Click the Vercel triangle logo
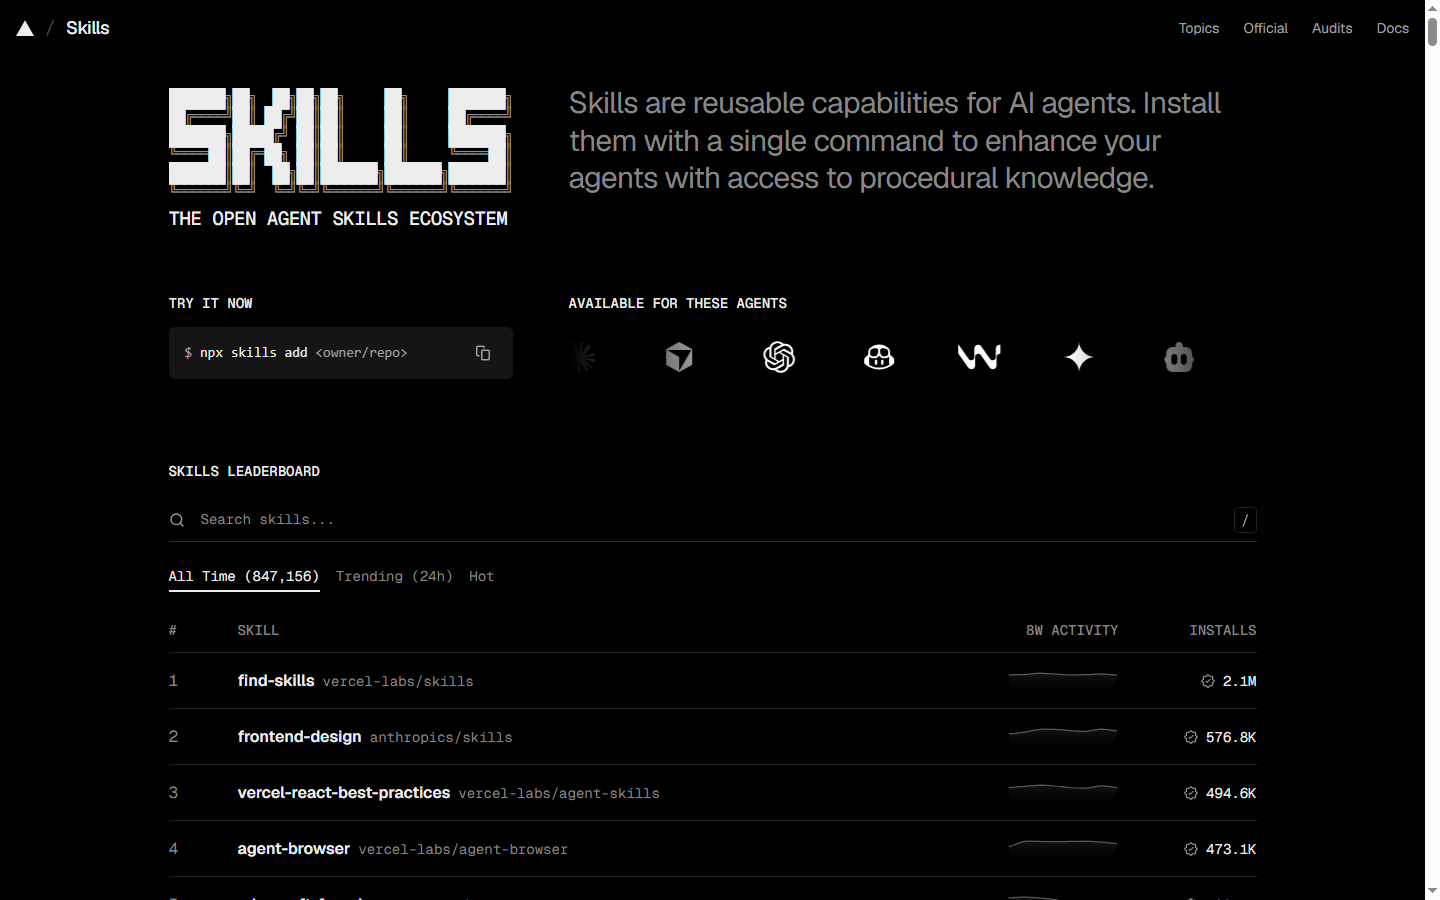Viewport: 1440px width, 900px height. coord(25,29)
